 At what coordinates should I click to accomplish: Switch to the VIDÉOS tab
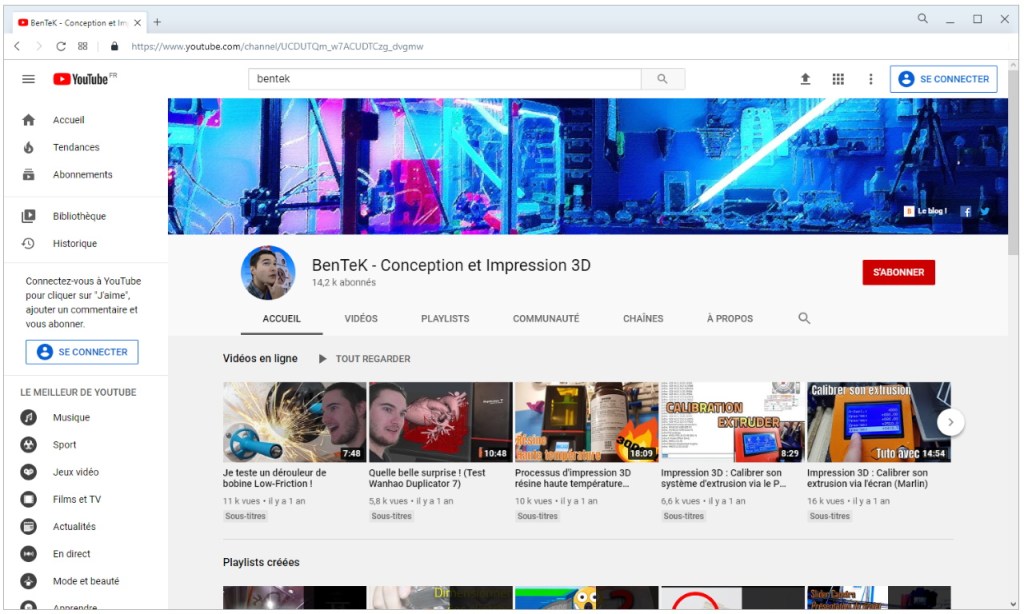(361, 318)
